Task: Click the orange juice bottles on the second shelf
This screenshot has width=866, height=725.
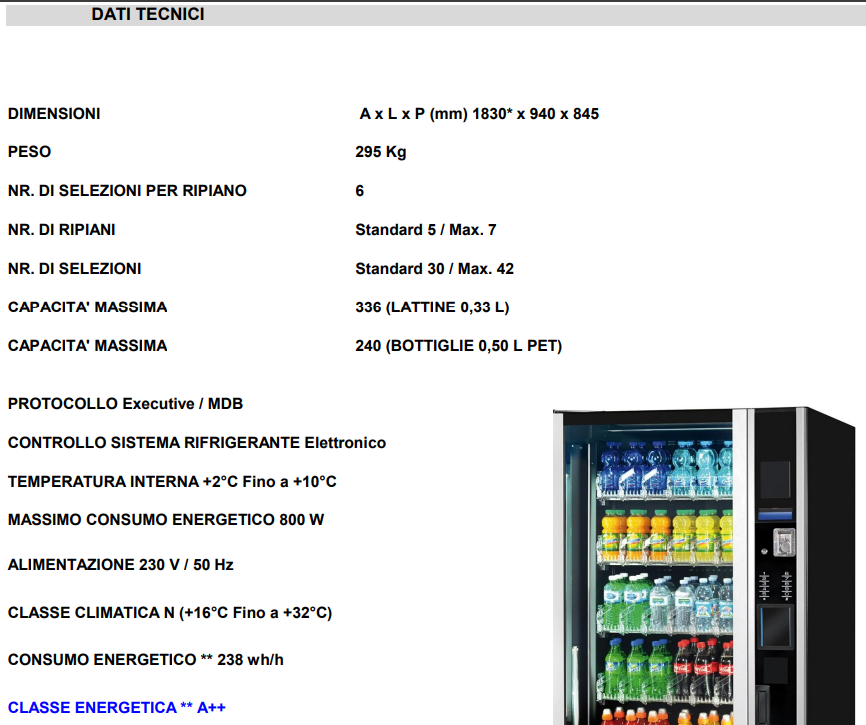Action: (x=640, y=535)
